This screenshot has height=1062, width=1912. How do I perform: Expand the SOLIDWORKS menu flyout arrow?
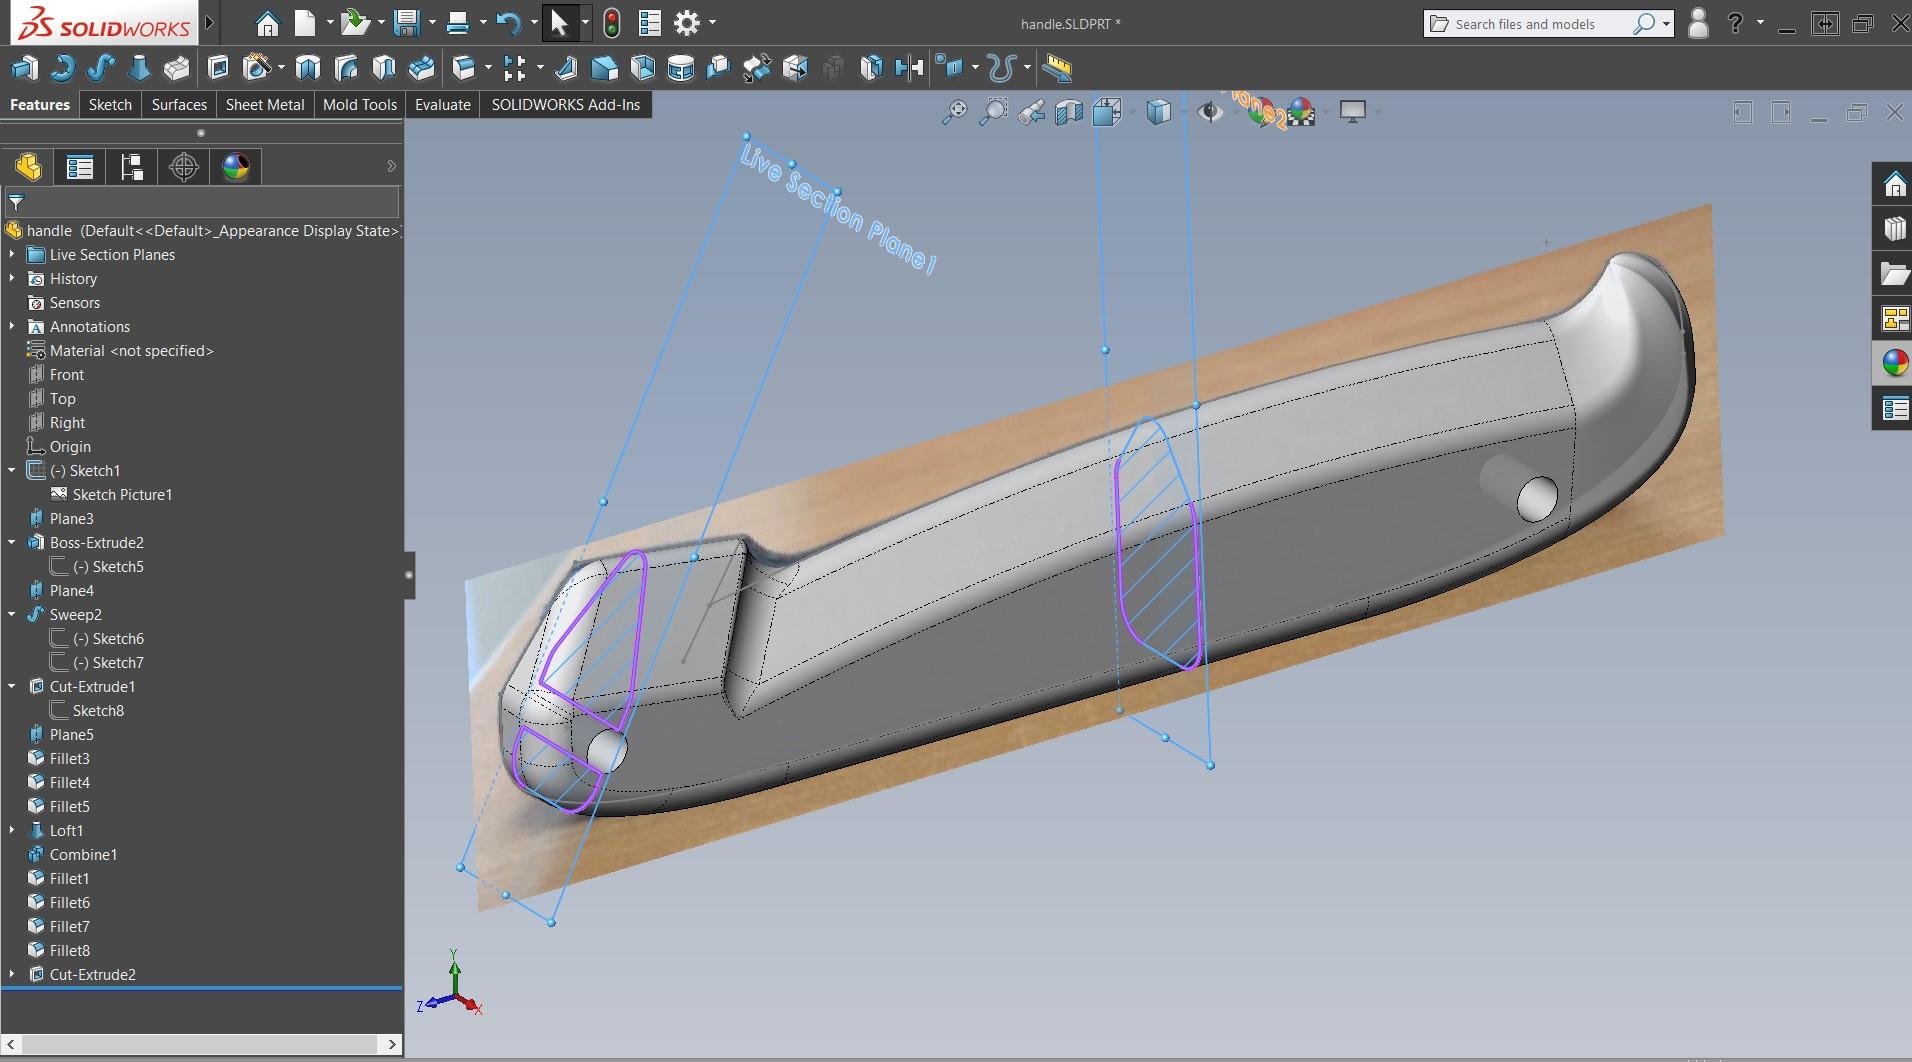coord(210,23)
